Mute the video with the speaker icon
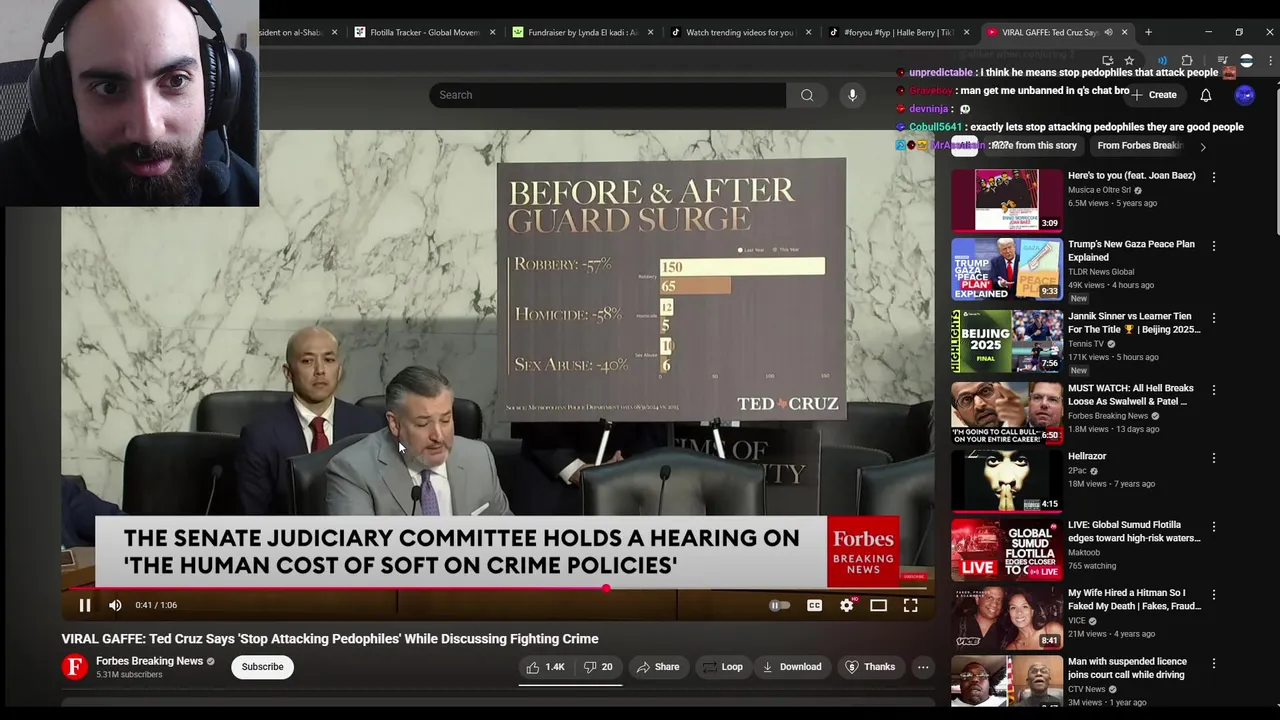The width and height of the screenshot is (1280, 720). (x=115, y=605)
